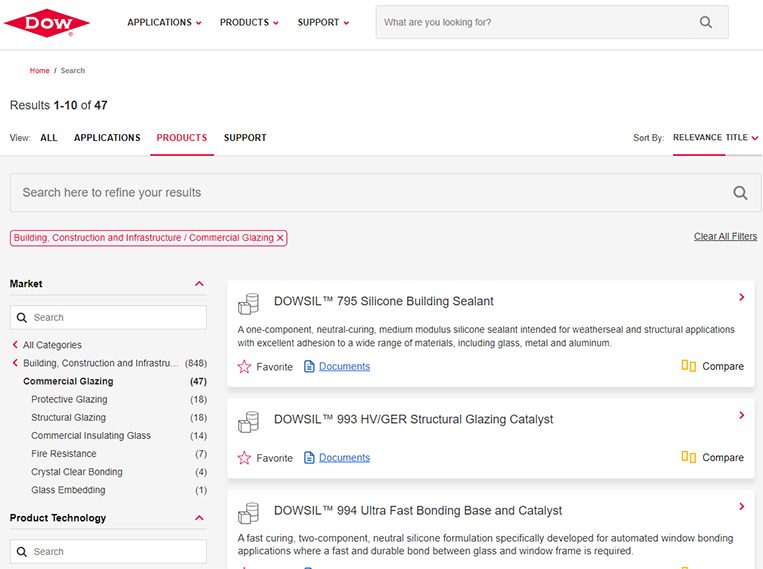Image resolution: width=763 pixels, height=569 pixels.
Task: Click the header search magnifier icon
Action: pyautogui.click(x=706, y=22)
